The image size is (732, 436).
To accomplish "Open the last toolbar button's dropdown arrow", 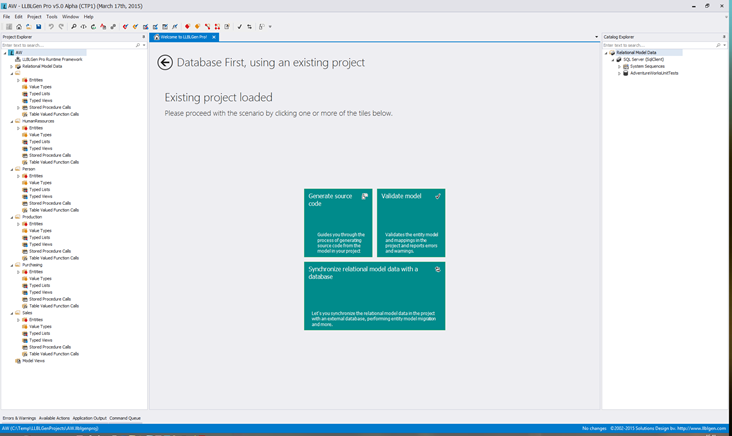I will [270, 27].
